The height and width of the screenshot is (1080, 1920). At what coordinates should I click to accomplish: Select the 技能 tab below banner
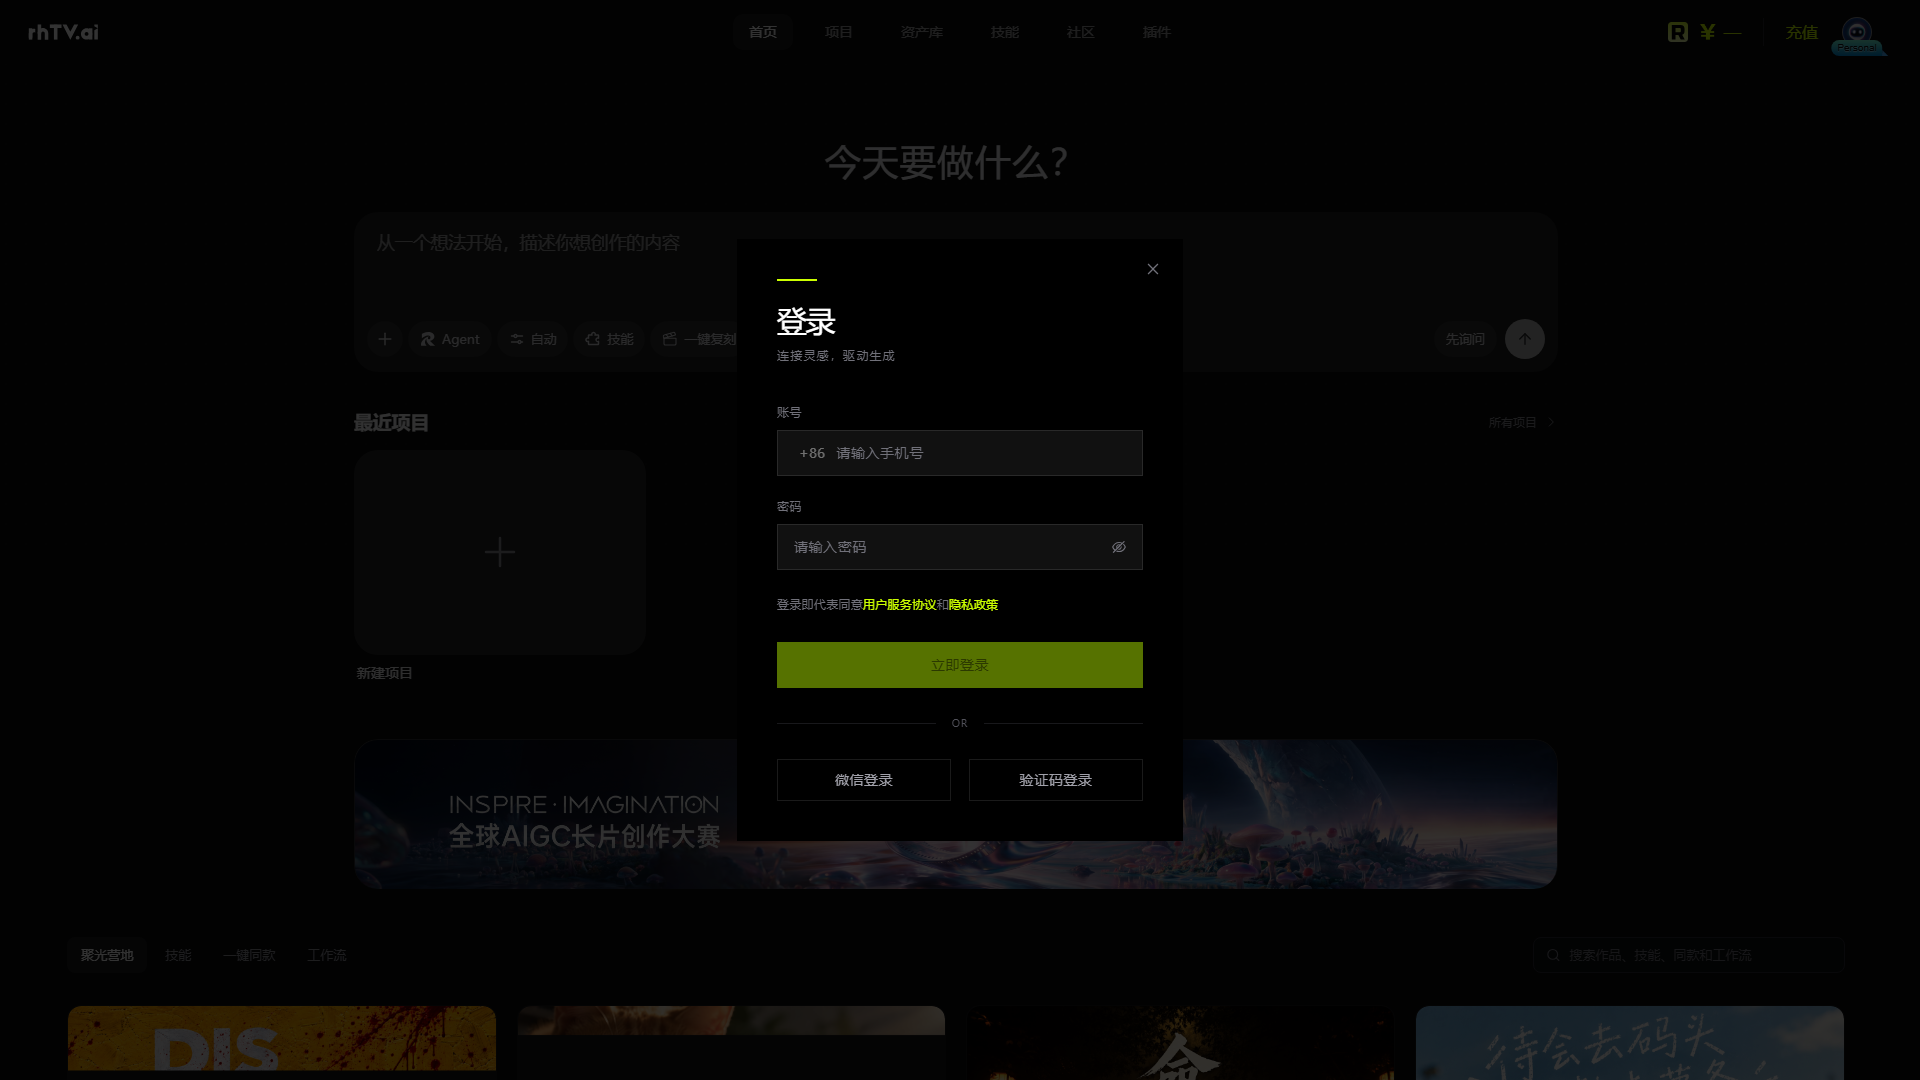click(x=178, y=955)
